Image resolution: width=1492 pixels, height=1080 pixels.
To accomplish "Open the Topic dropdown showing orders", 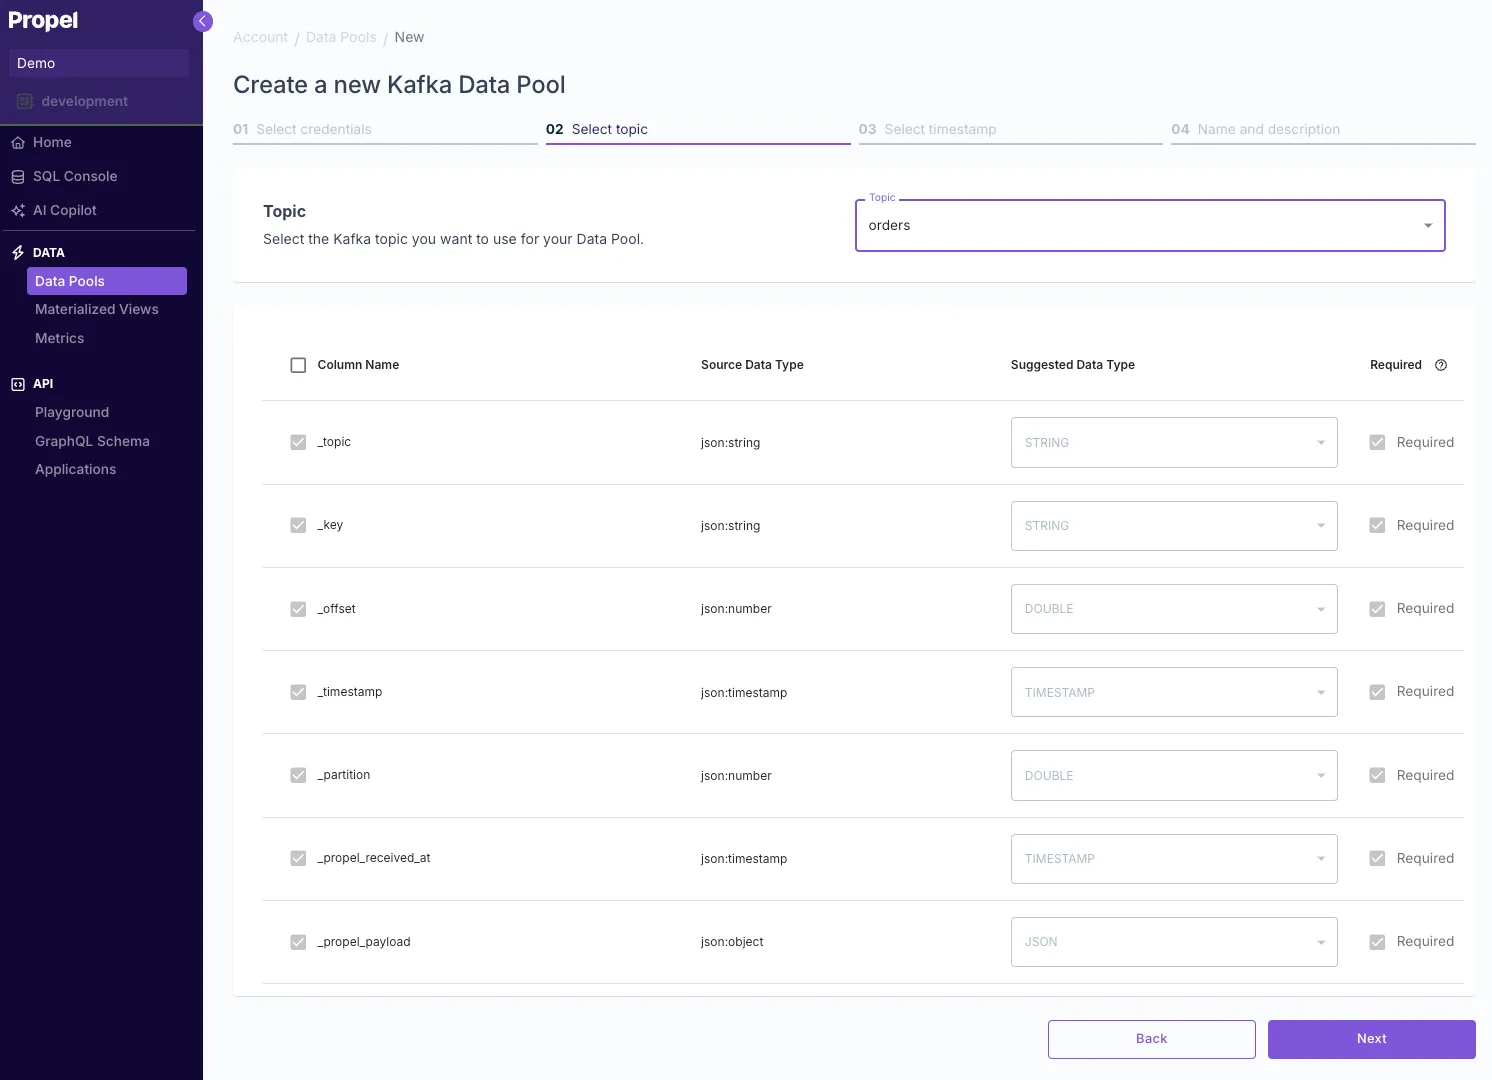I will click(1150, 226).
